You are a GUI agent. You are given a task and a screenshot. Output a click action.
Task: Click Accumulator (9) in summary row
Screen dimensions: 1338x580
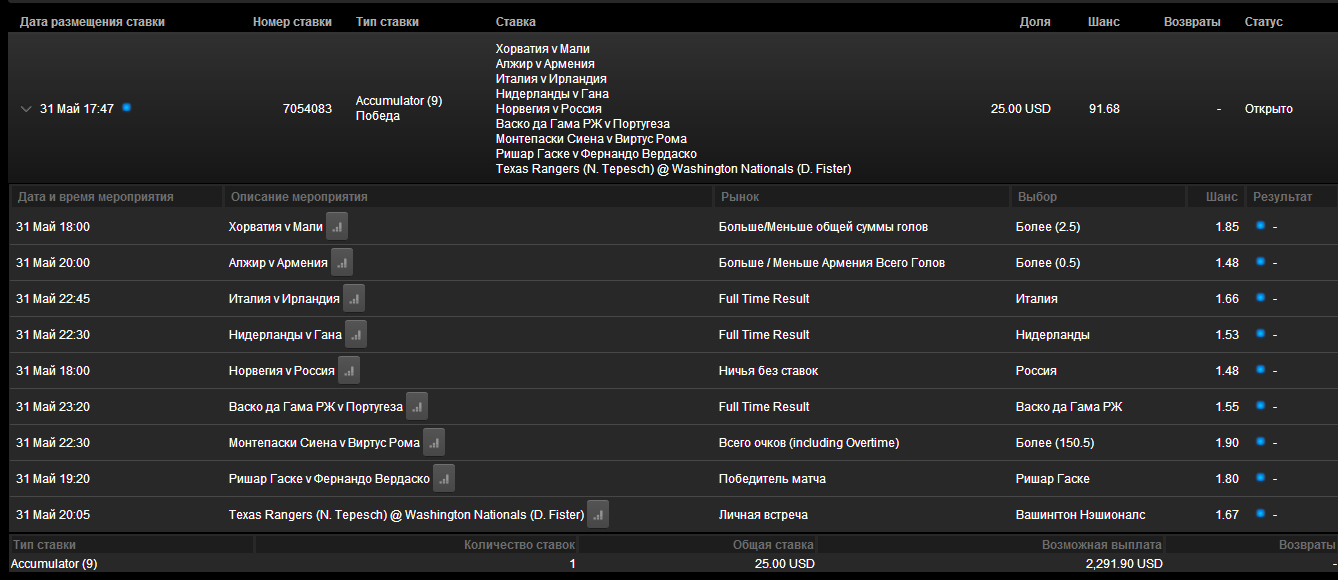tap(54, 563)
